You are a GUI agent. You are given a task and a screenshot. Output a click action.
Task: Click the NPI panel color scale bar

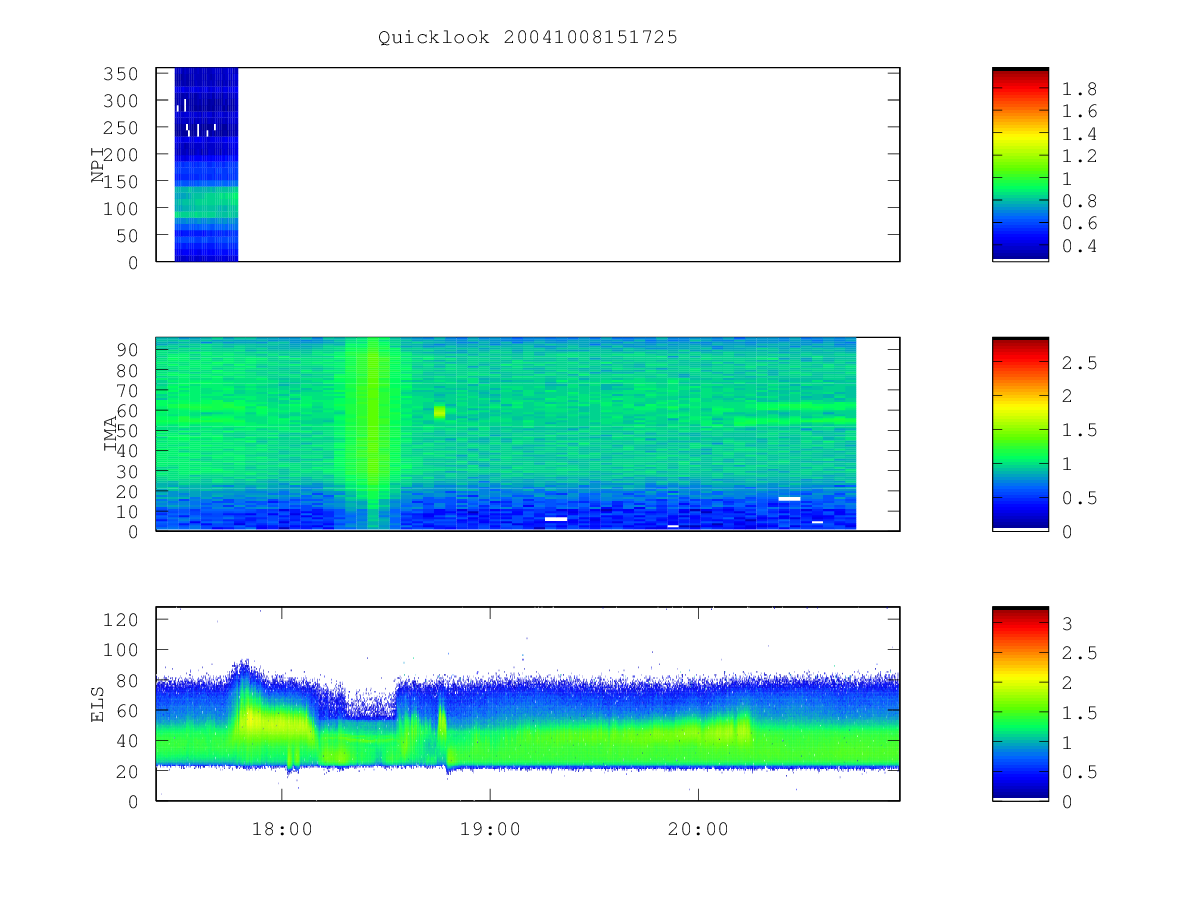[x=1020, y=164]
